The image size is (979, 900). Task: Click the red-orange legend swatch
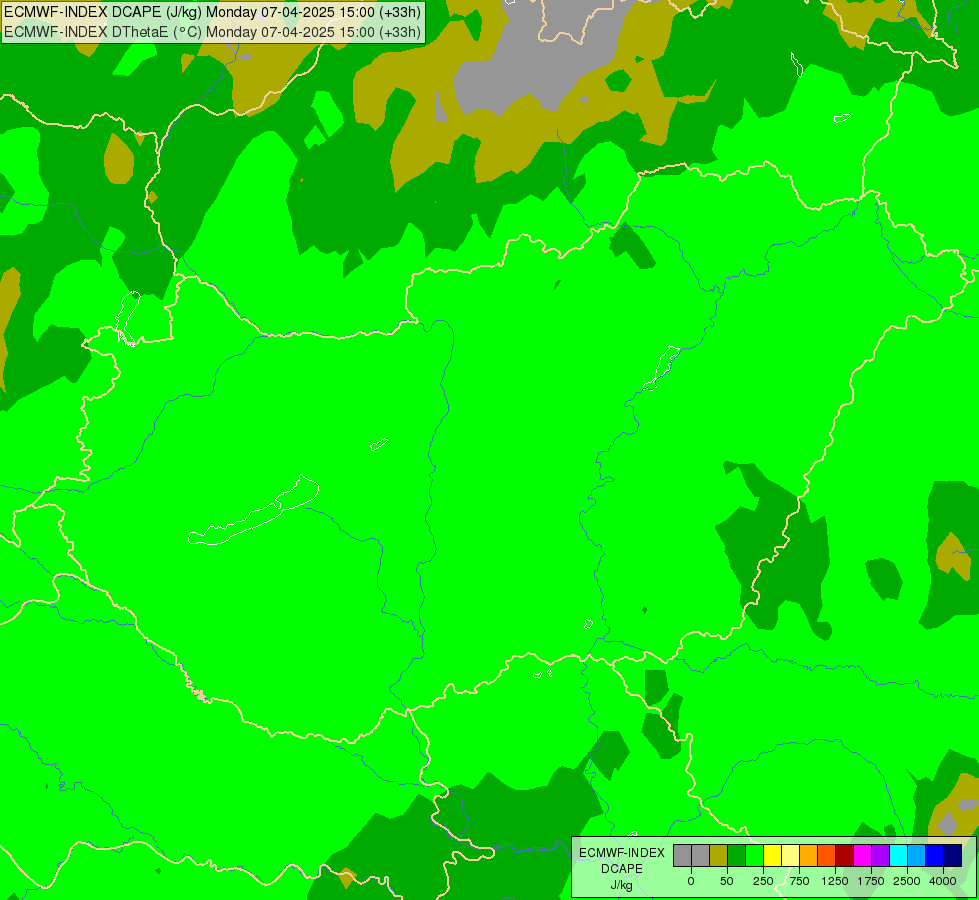pos(827,855)
